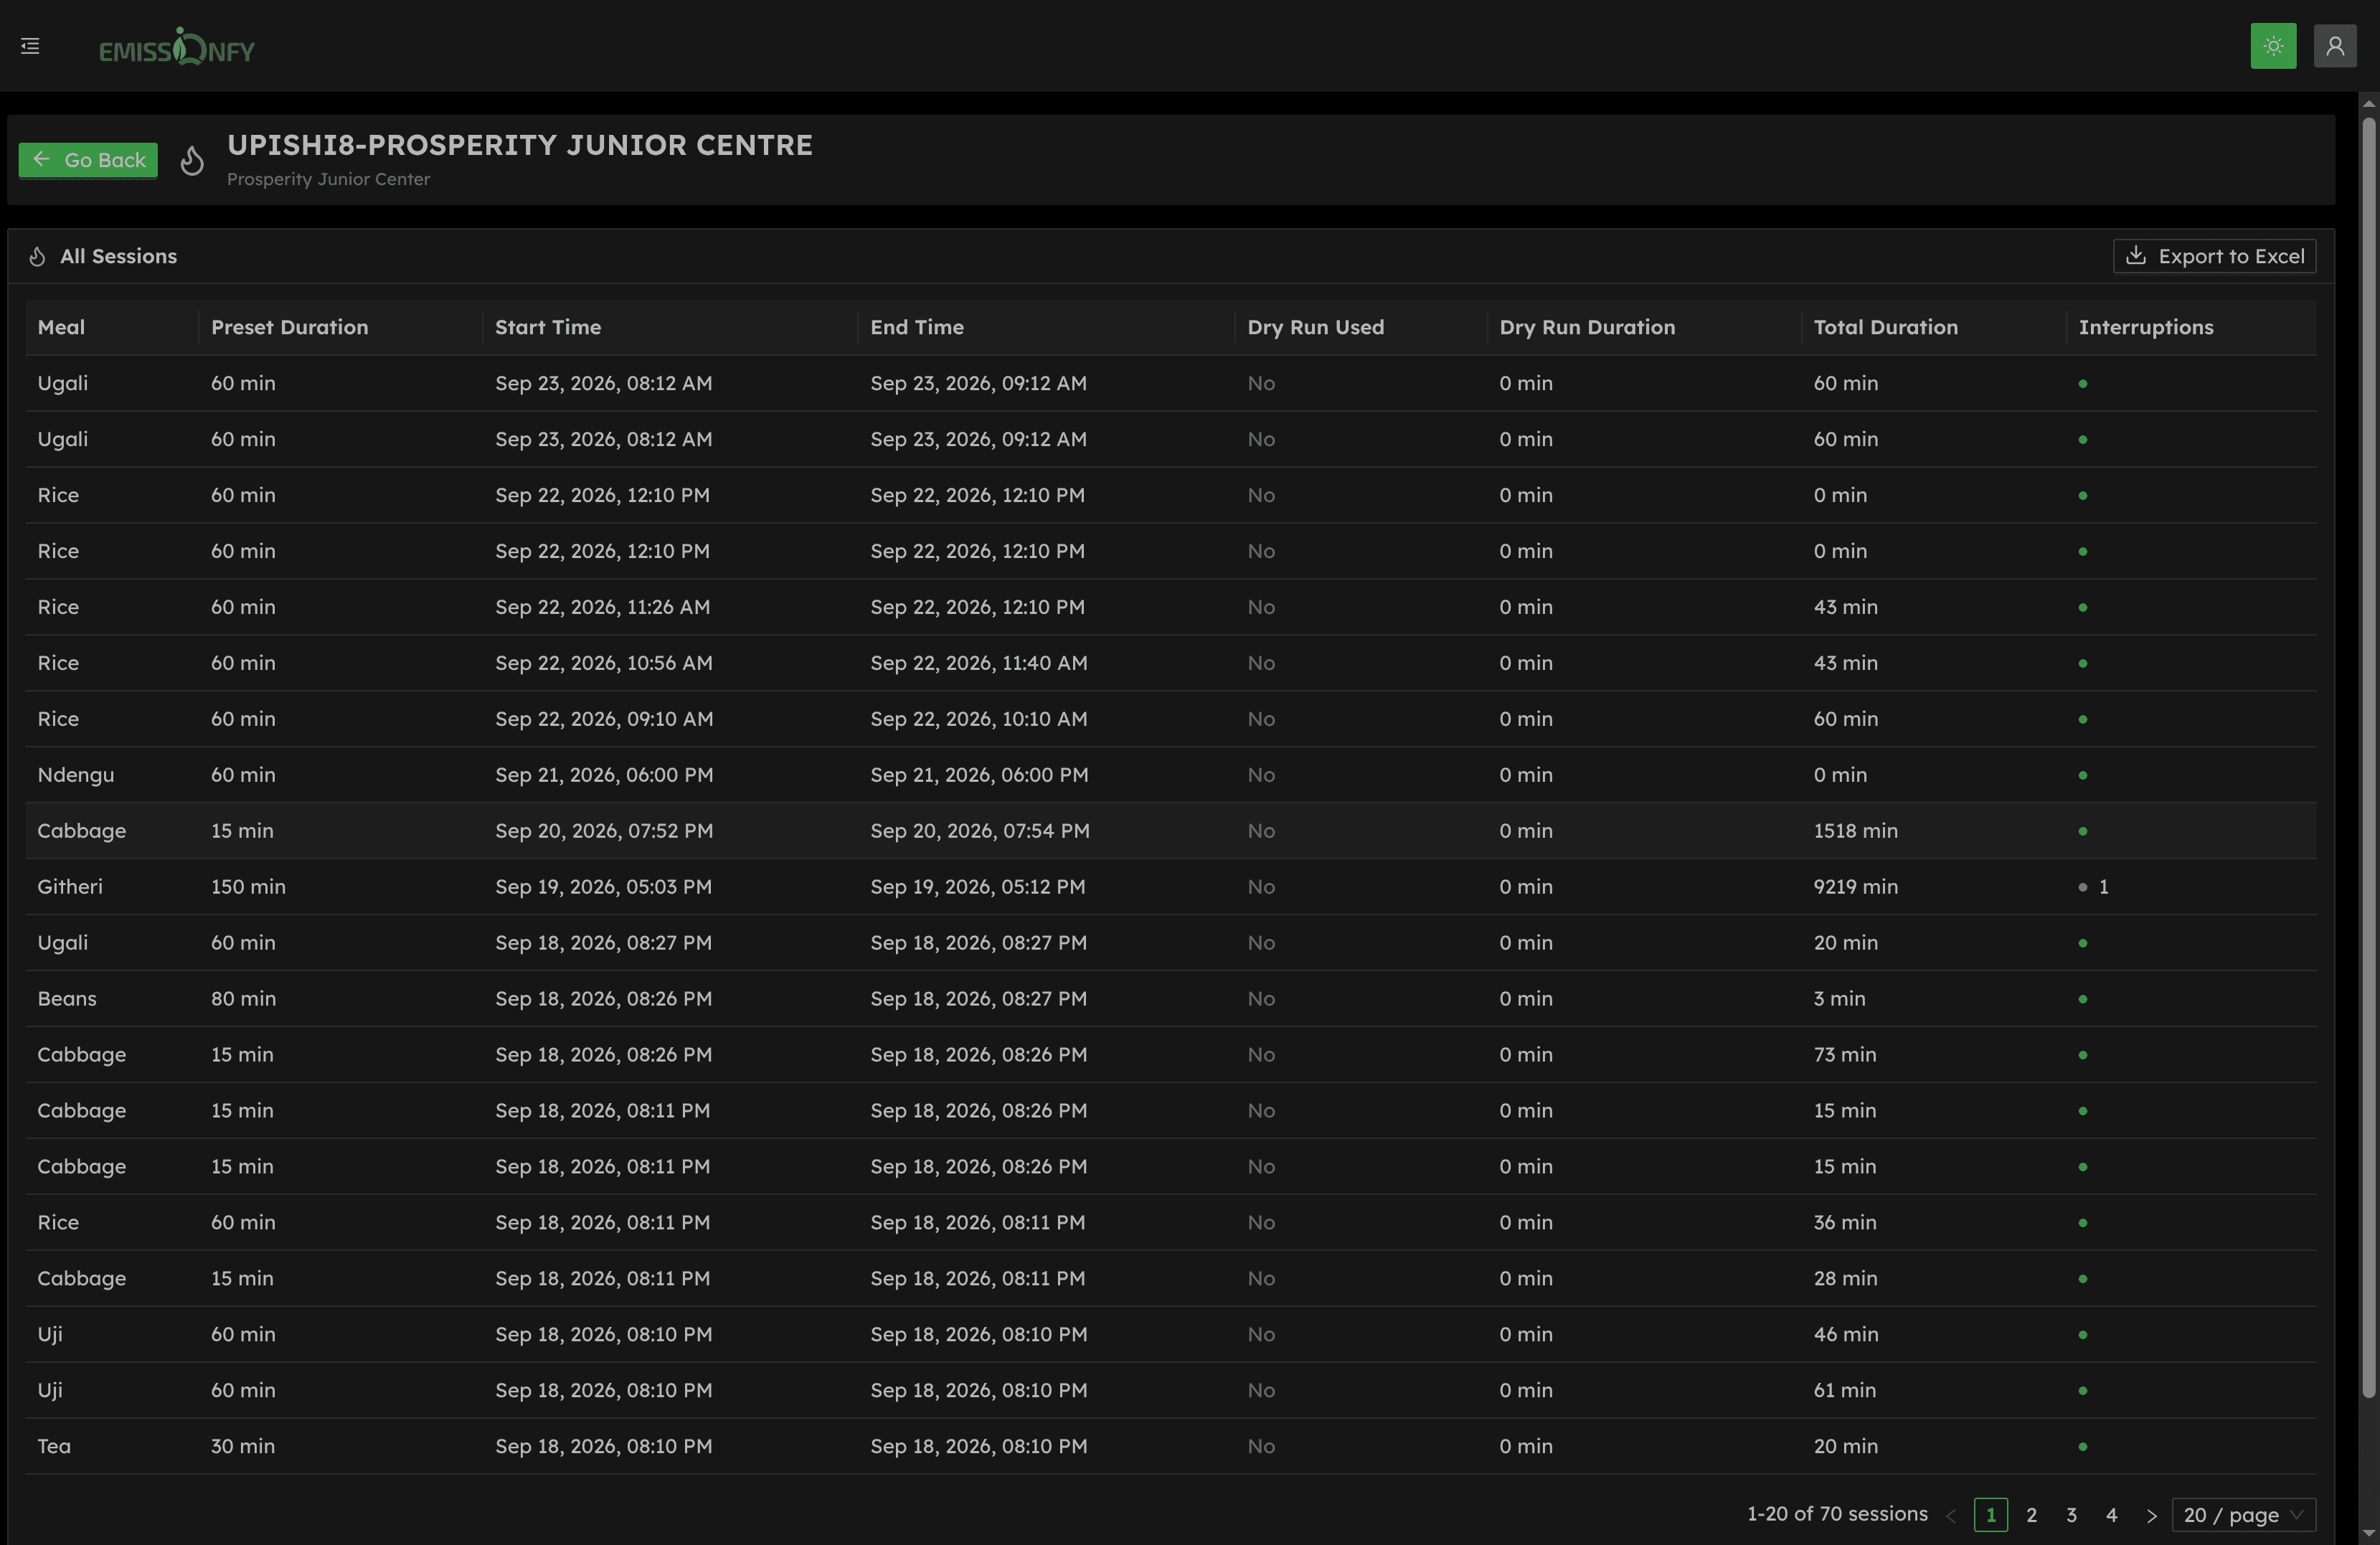This screenshot has width=2380, height=1545.
Task: Open the user profile icon
Action: pyautogui.click(x=2335, y=46)
